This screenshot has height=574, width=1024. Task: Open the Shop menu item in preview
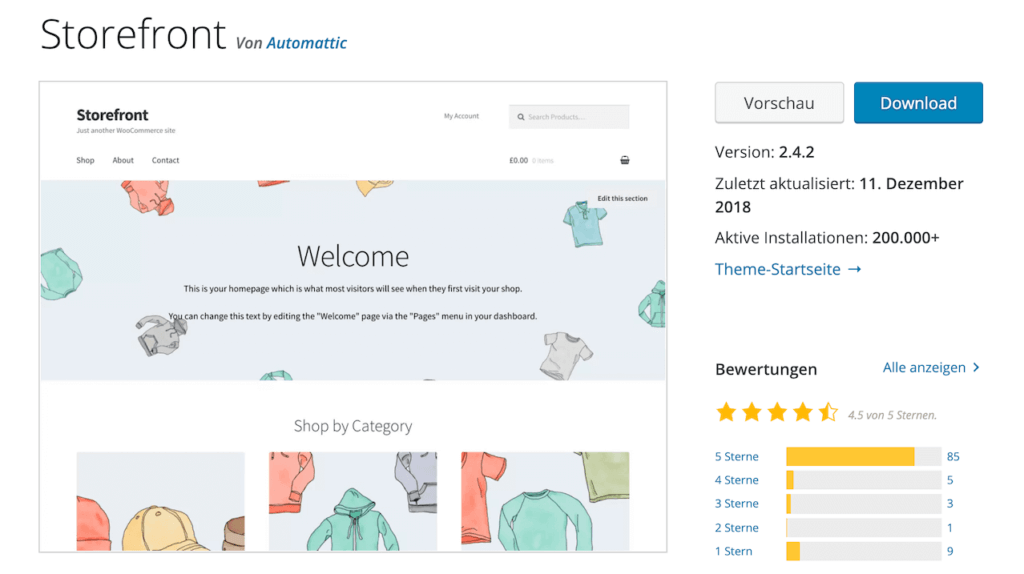[85, 160]
